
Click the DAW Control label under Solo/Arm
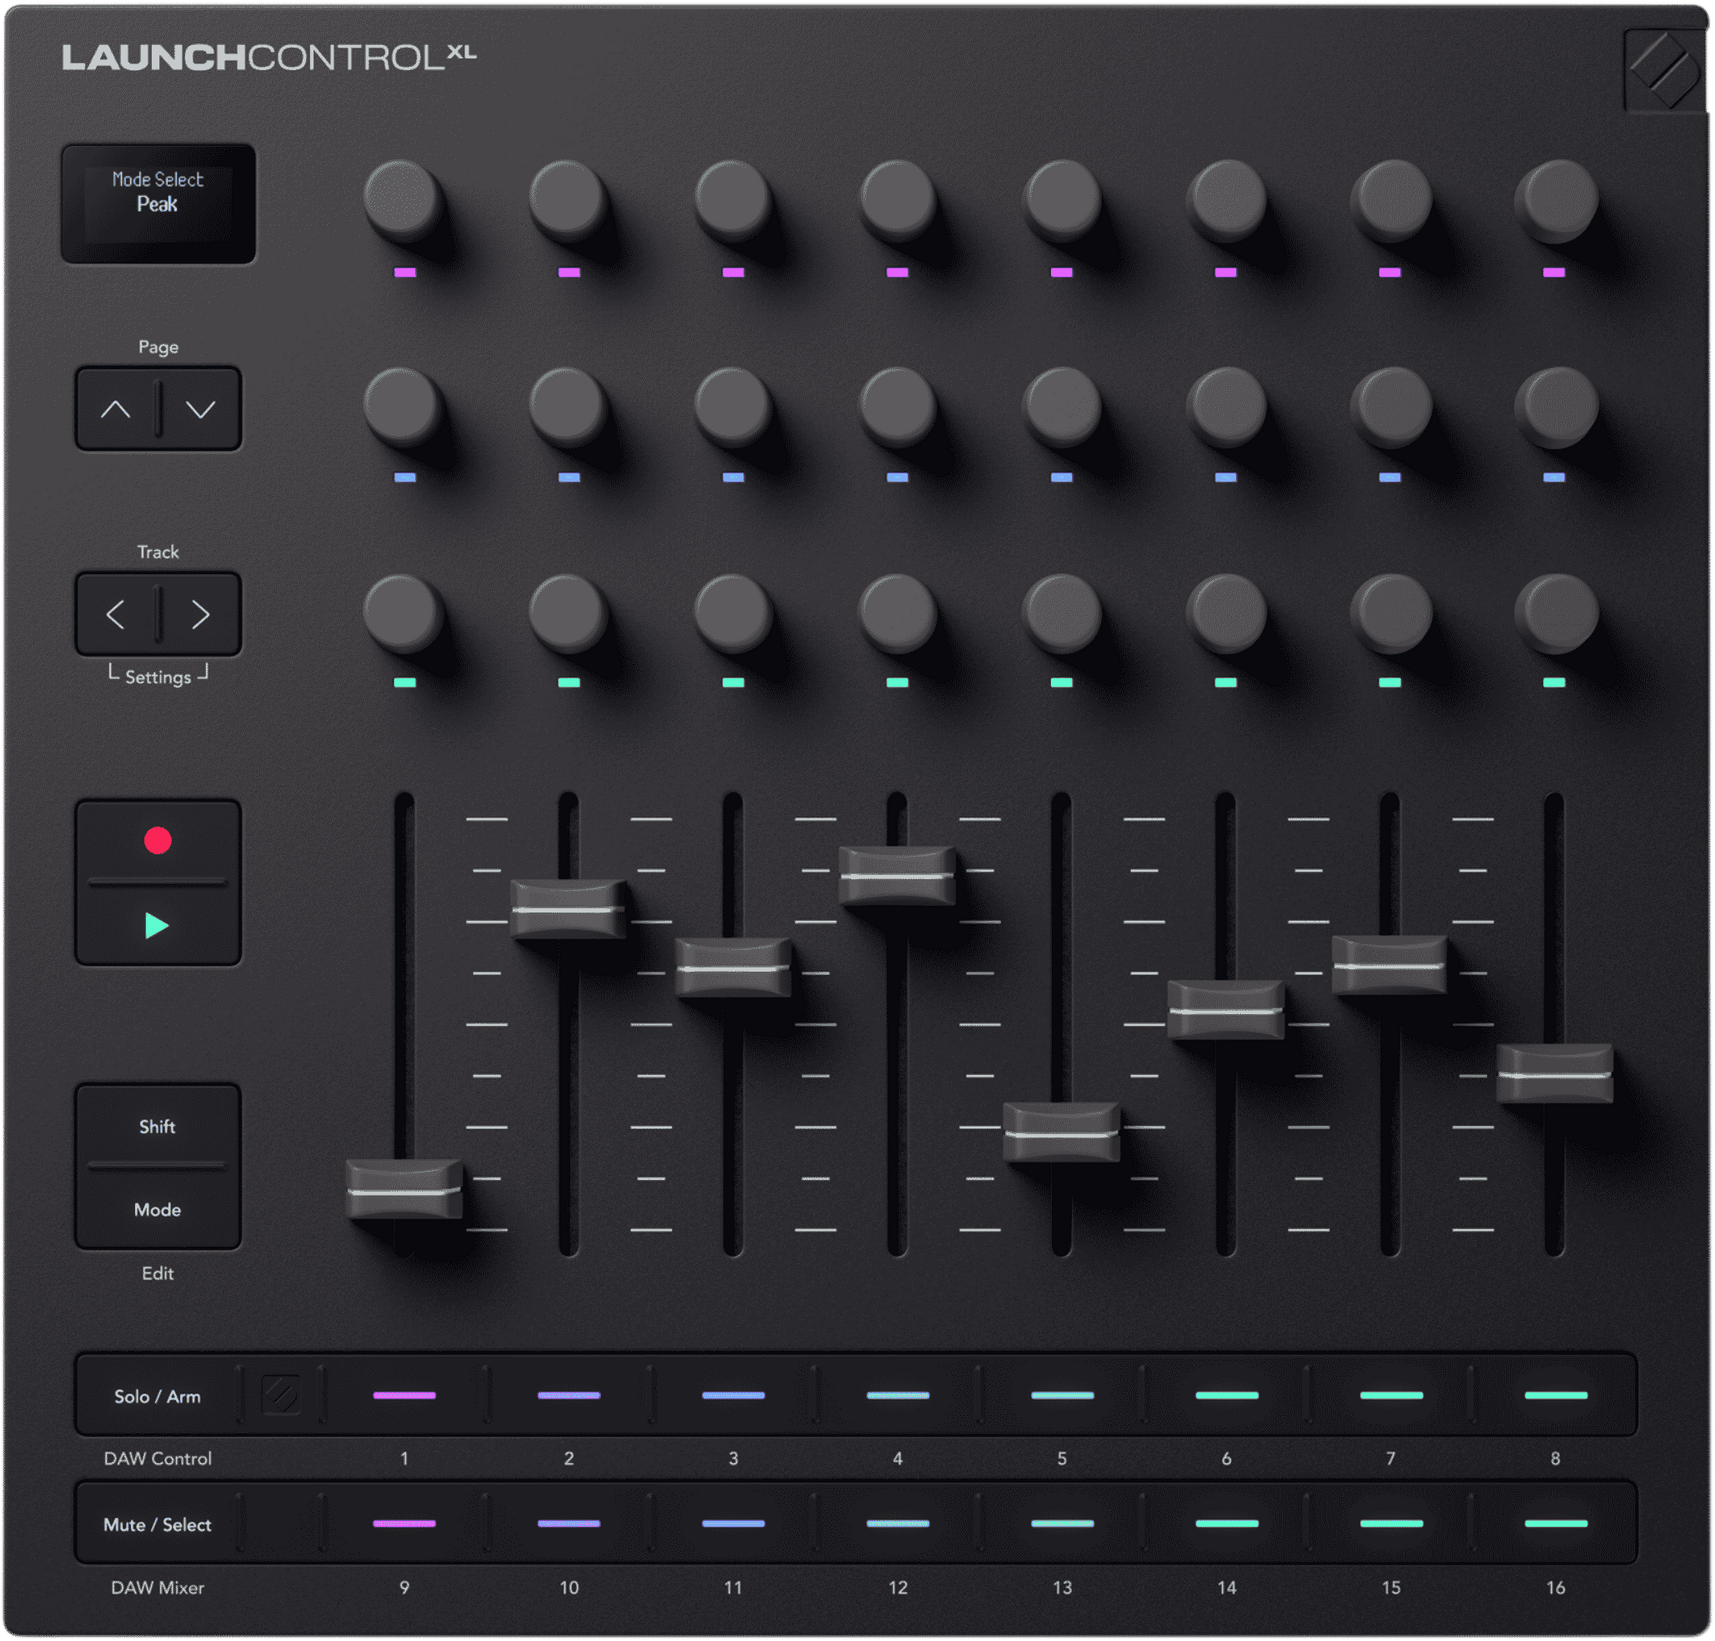(x=157, y=1458)
